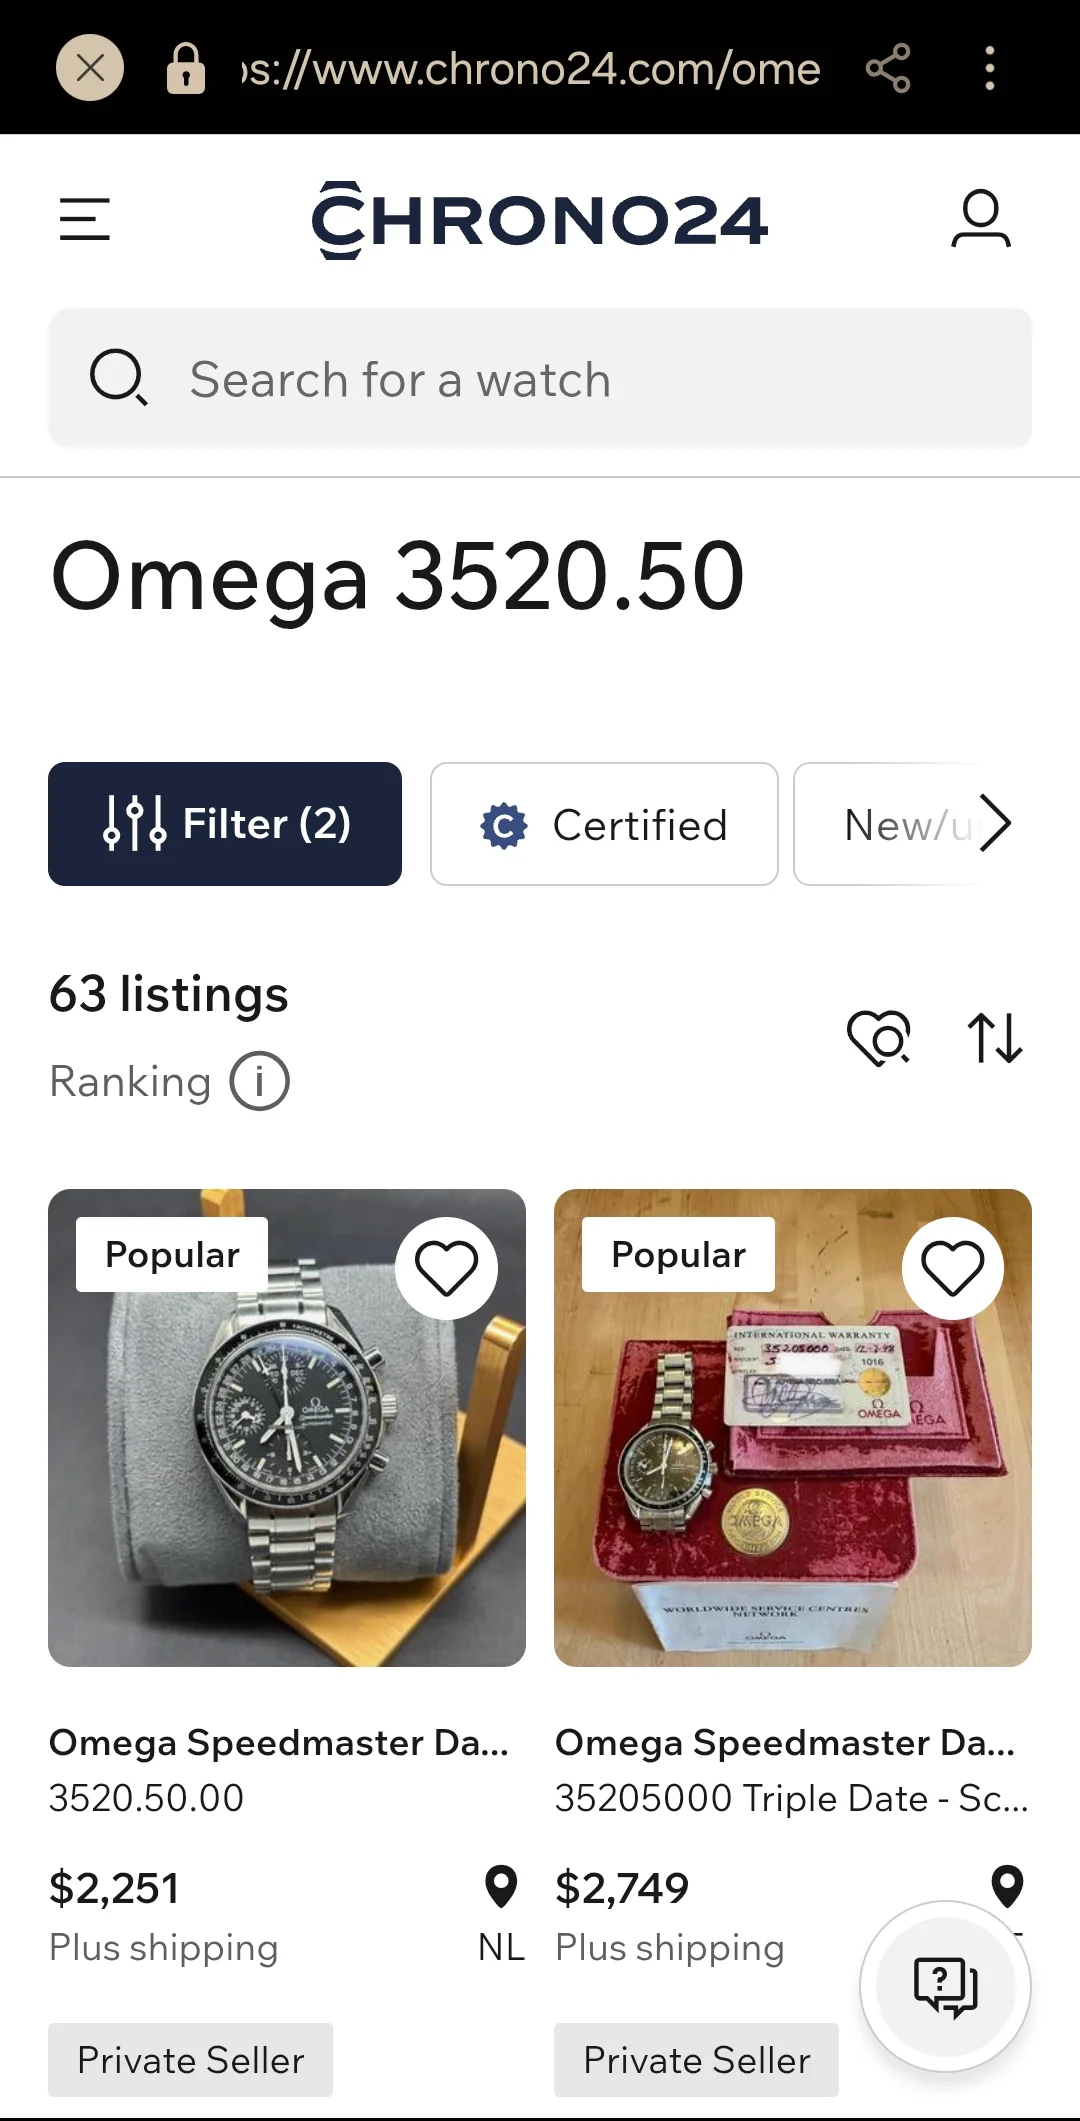Tap the browser share icon
The height and width of the screenshot is (2121, 1080).
pos(888,68)
